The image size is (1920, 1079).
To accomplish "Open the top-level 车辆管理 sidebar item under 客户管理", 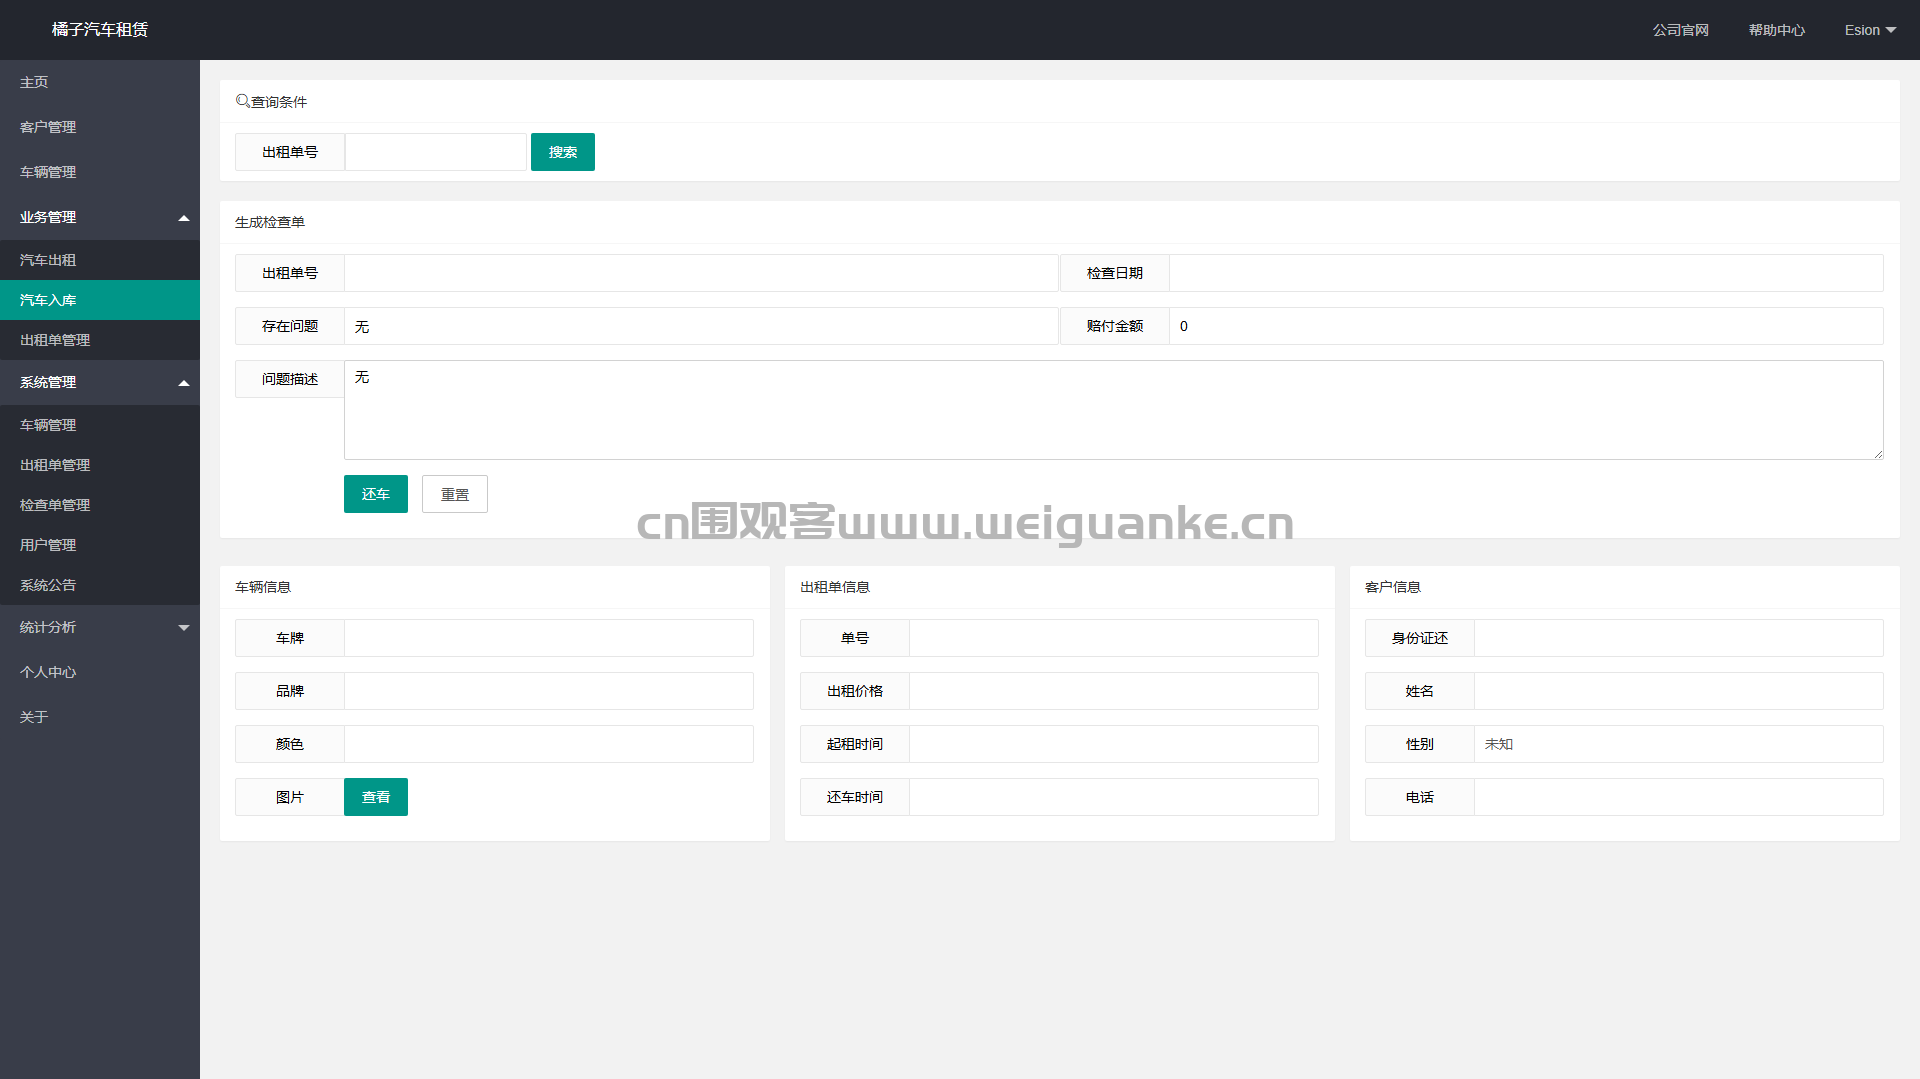I will pos(100,172).
